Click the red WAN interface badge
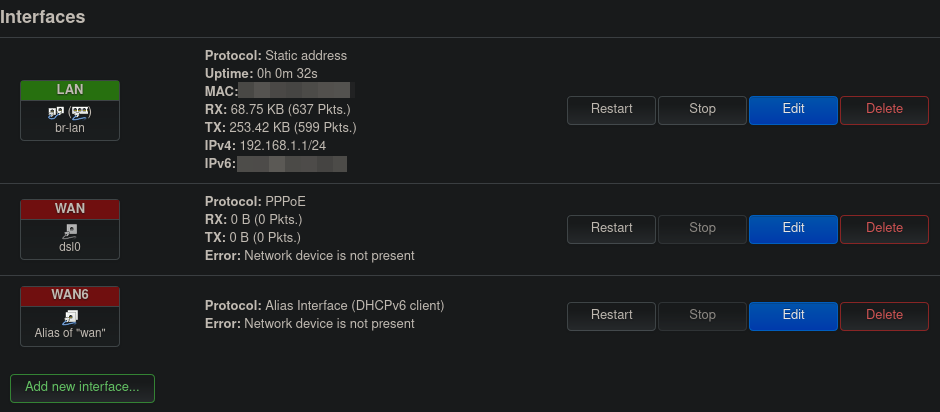 [70, 209]
